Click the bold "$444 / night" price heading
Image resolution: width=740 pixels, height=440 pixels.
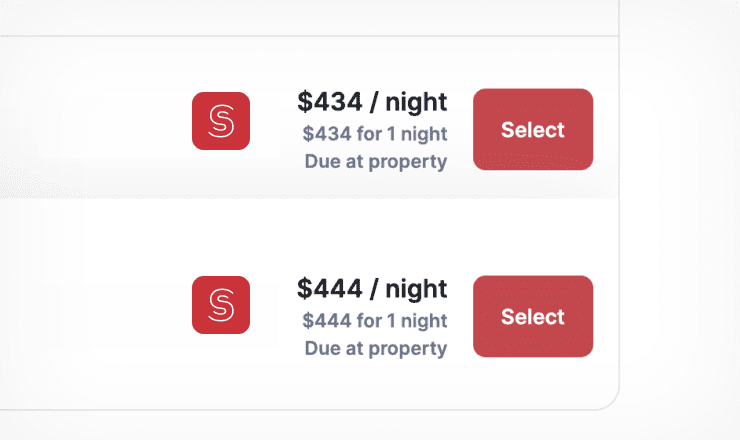(372, 288)
